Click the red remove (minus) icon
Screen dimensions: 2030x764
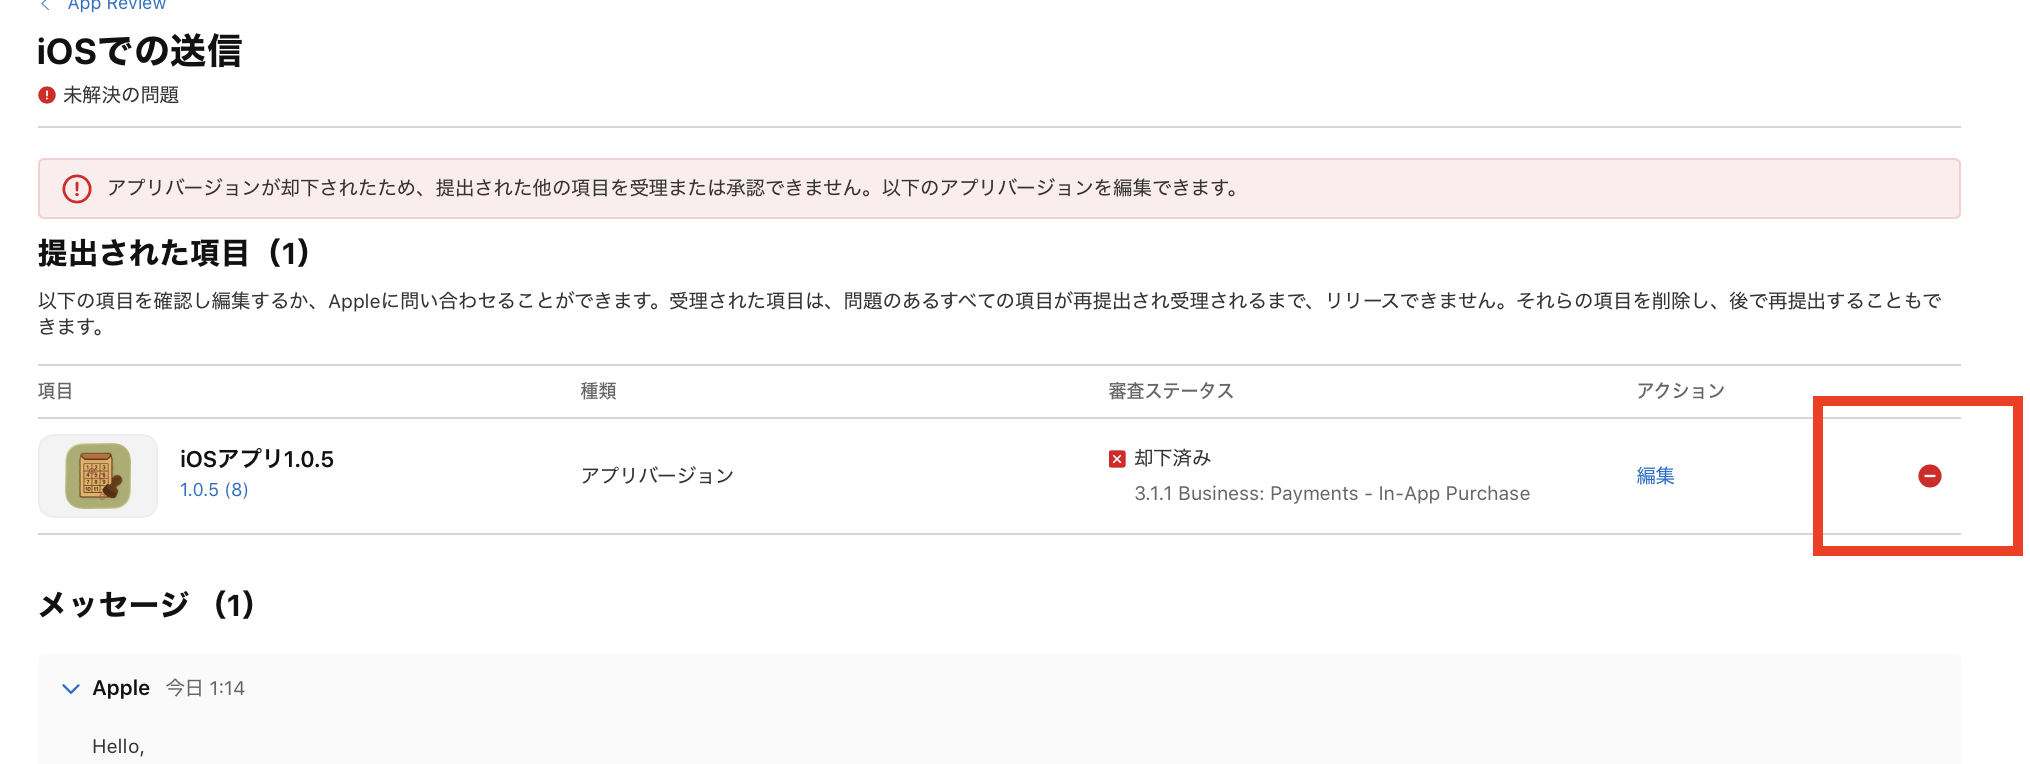click(x=1929, y=476)
